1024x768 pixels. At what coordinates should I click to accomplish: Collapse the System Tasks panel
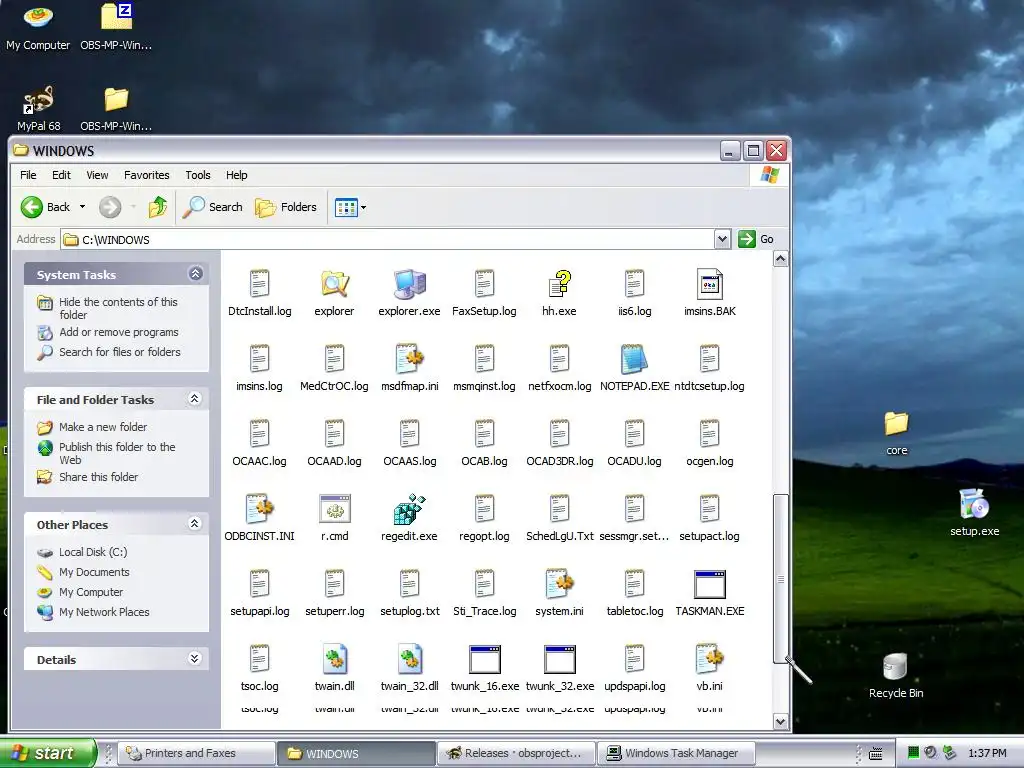(x=195, y=274)
